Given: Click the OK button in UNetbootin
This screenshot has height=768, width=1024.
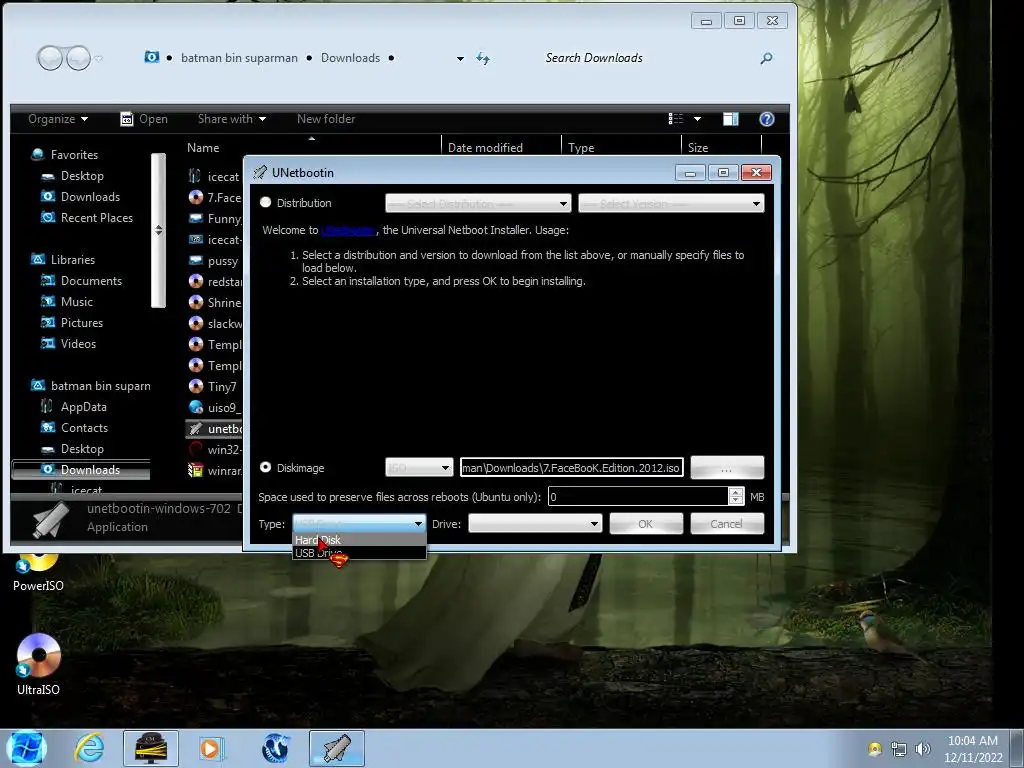Looking at the screenshot, I should point(646,524).
